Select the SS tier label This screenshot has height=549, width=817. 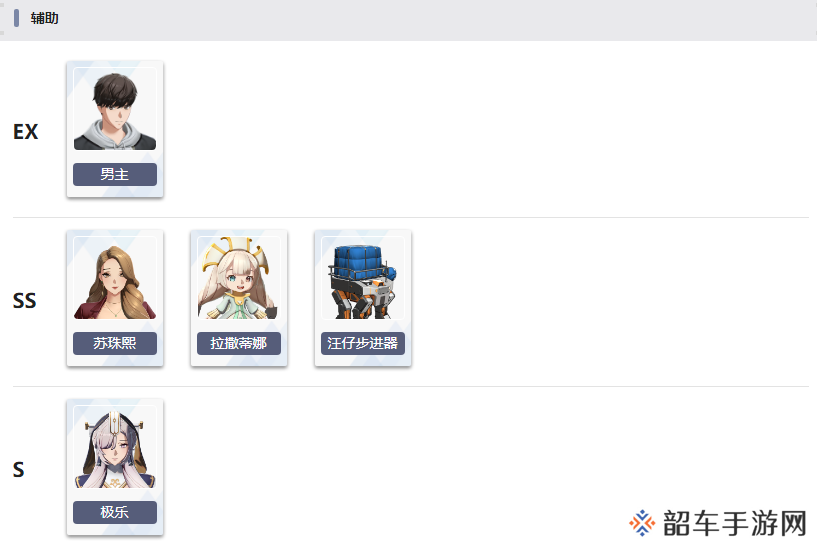point(24,301)
